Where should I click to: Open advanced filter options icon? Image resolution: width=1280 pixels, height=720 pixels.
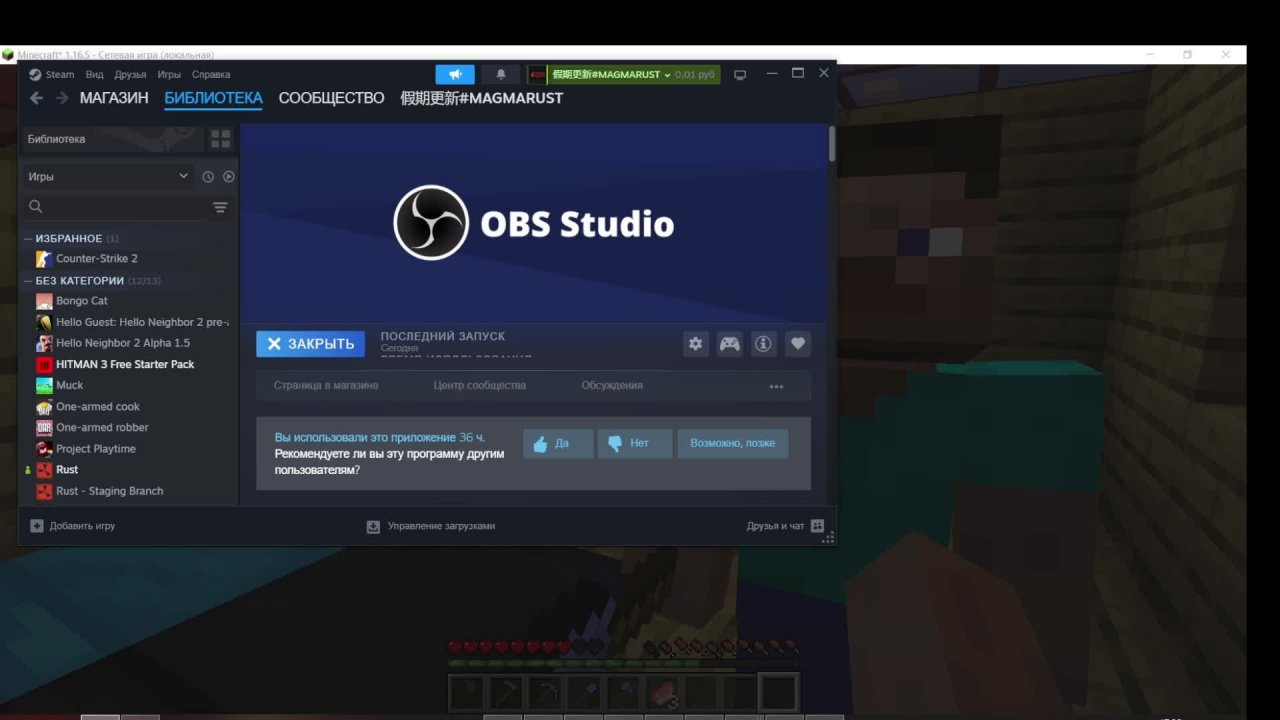pyautogui.click(x=220, y=207)
